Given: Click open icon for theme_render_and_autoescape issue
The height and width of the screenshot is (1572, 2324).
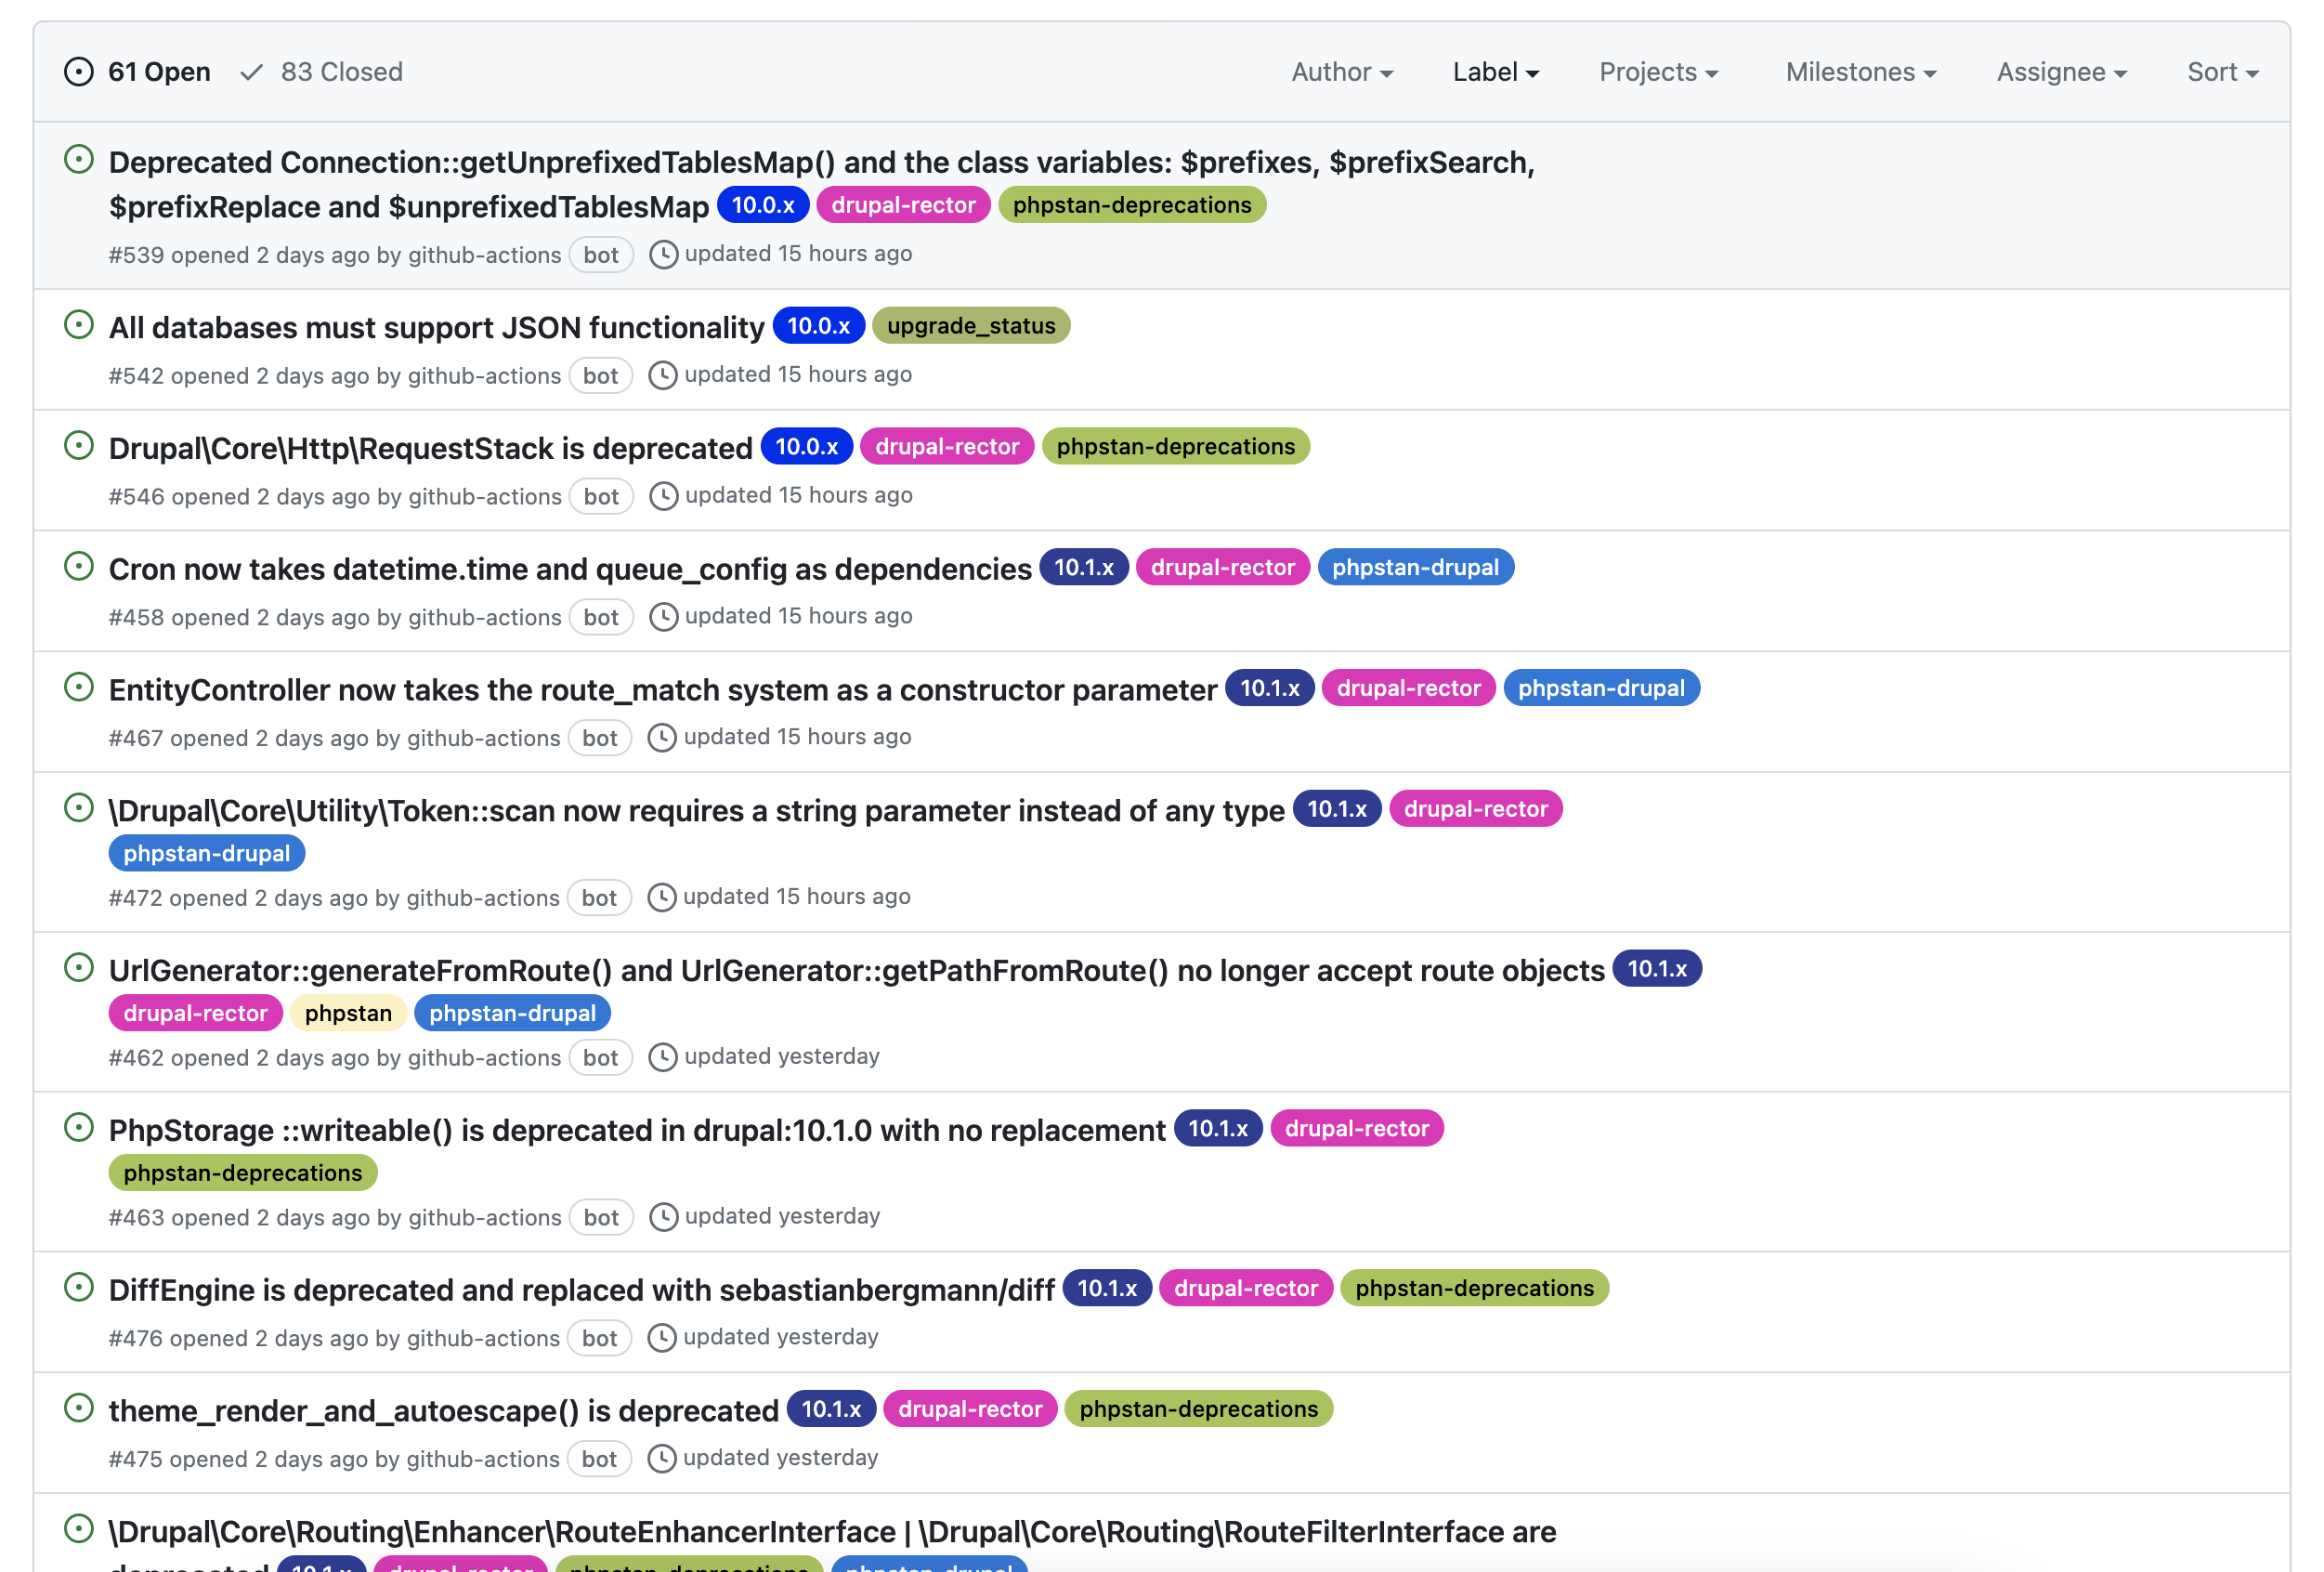Looking at the screenshot, I should pyautogui.click(x=78, y=1408).
